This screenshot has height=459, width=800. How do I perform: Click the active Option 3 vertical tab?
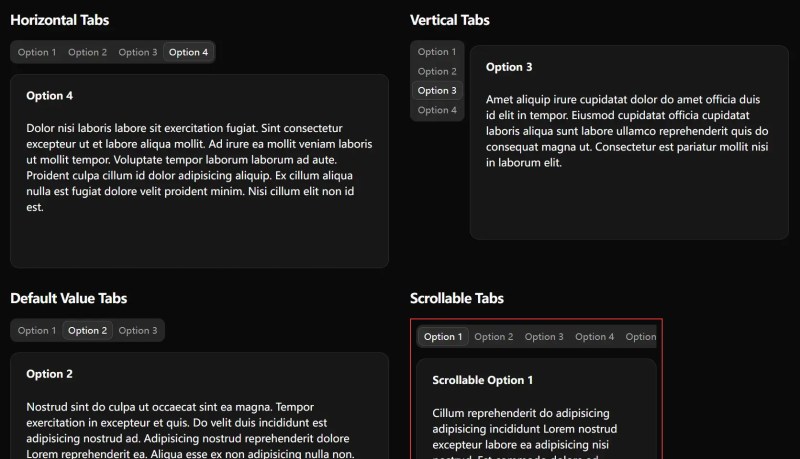[x=437, y=90]
